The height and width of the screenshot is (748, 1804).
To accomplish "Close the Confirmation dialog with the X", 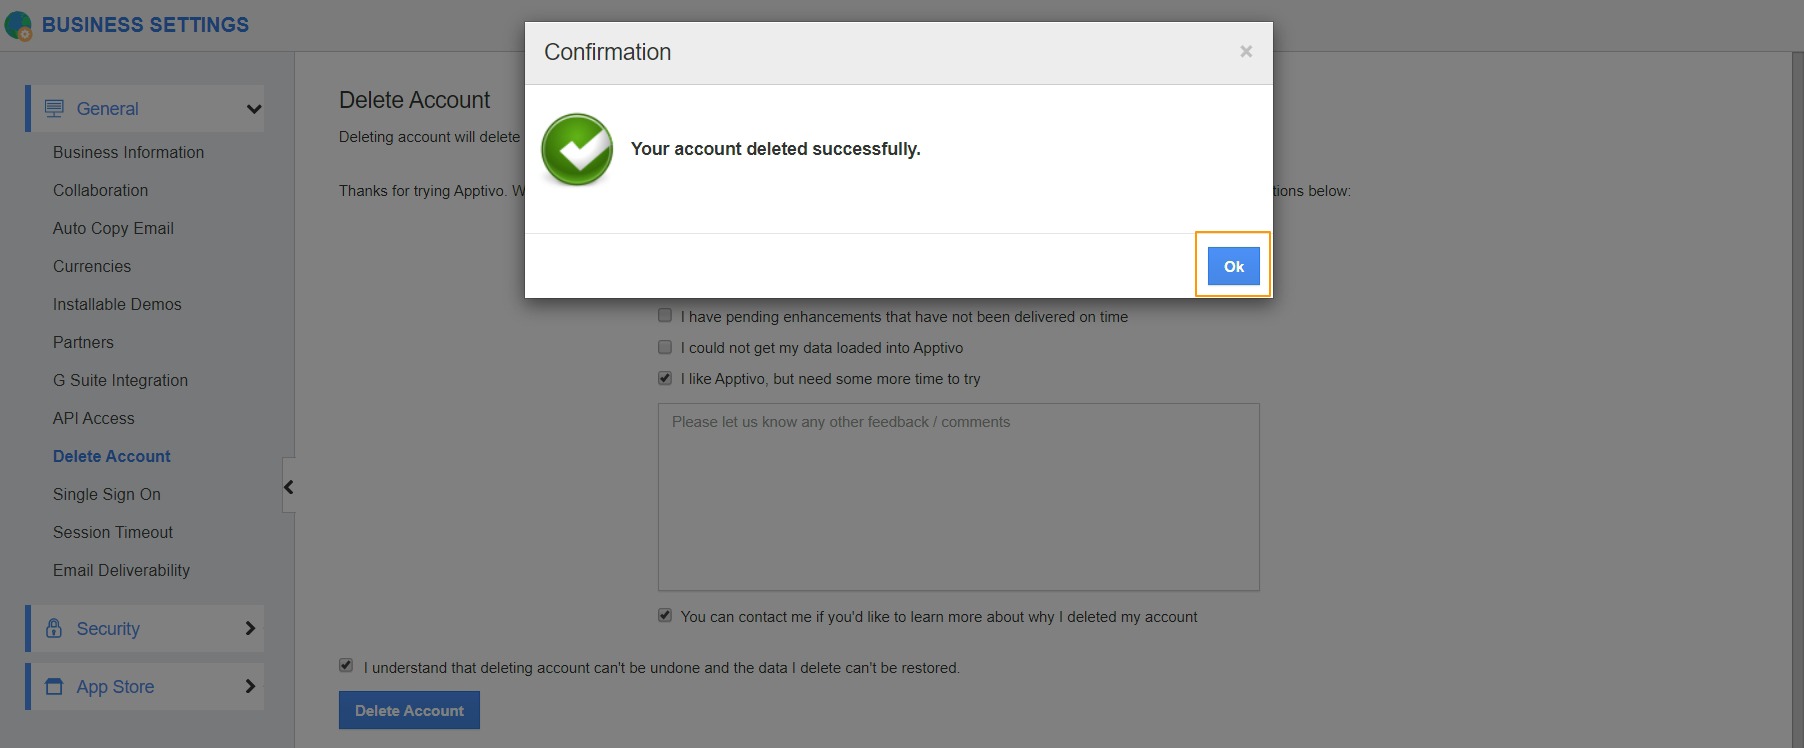I will pyautogui.click(x=1246, y=52).
